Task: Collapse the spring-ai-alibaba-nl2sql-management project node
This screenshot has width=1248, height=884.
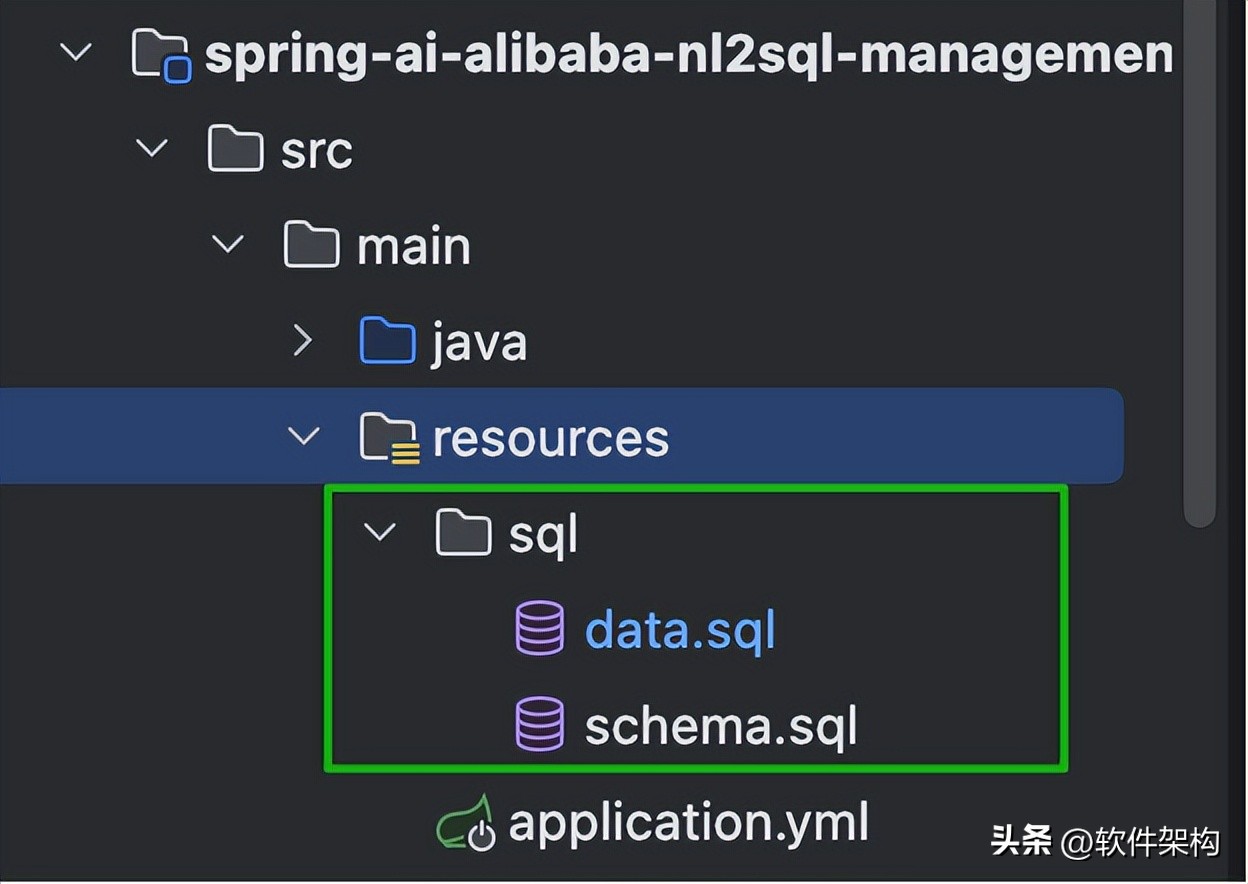Action: 75,51
